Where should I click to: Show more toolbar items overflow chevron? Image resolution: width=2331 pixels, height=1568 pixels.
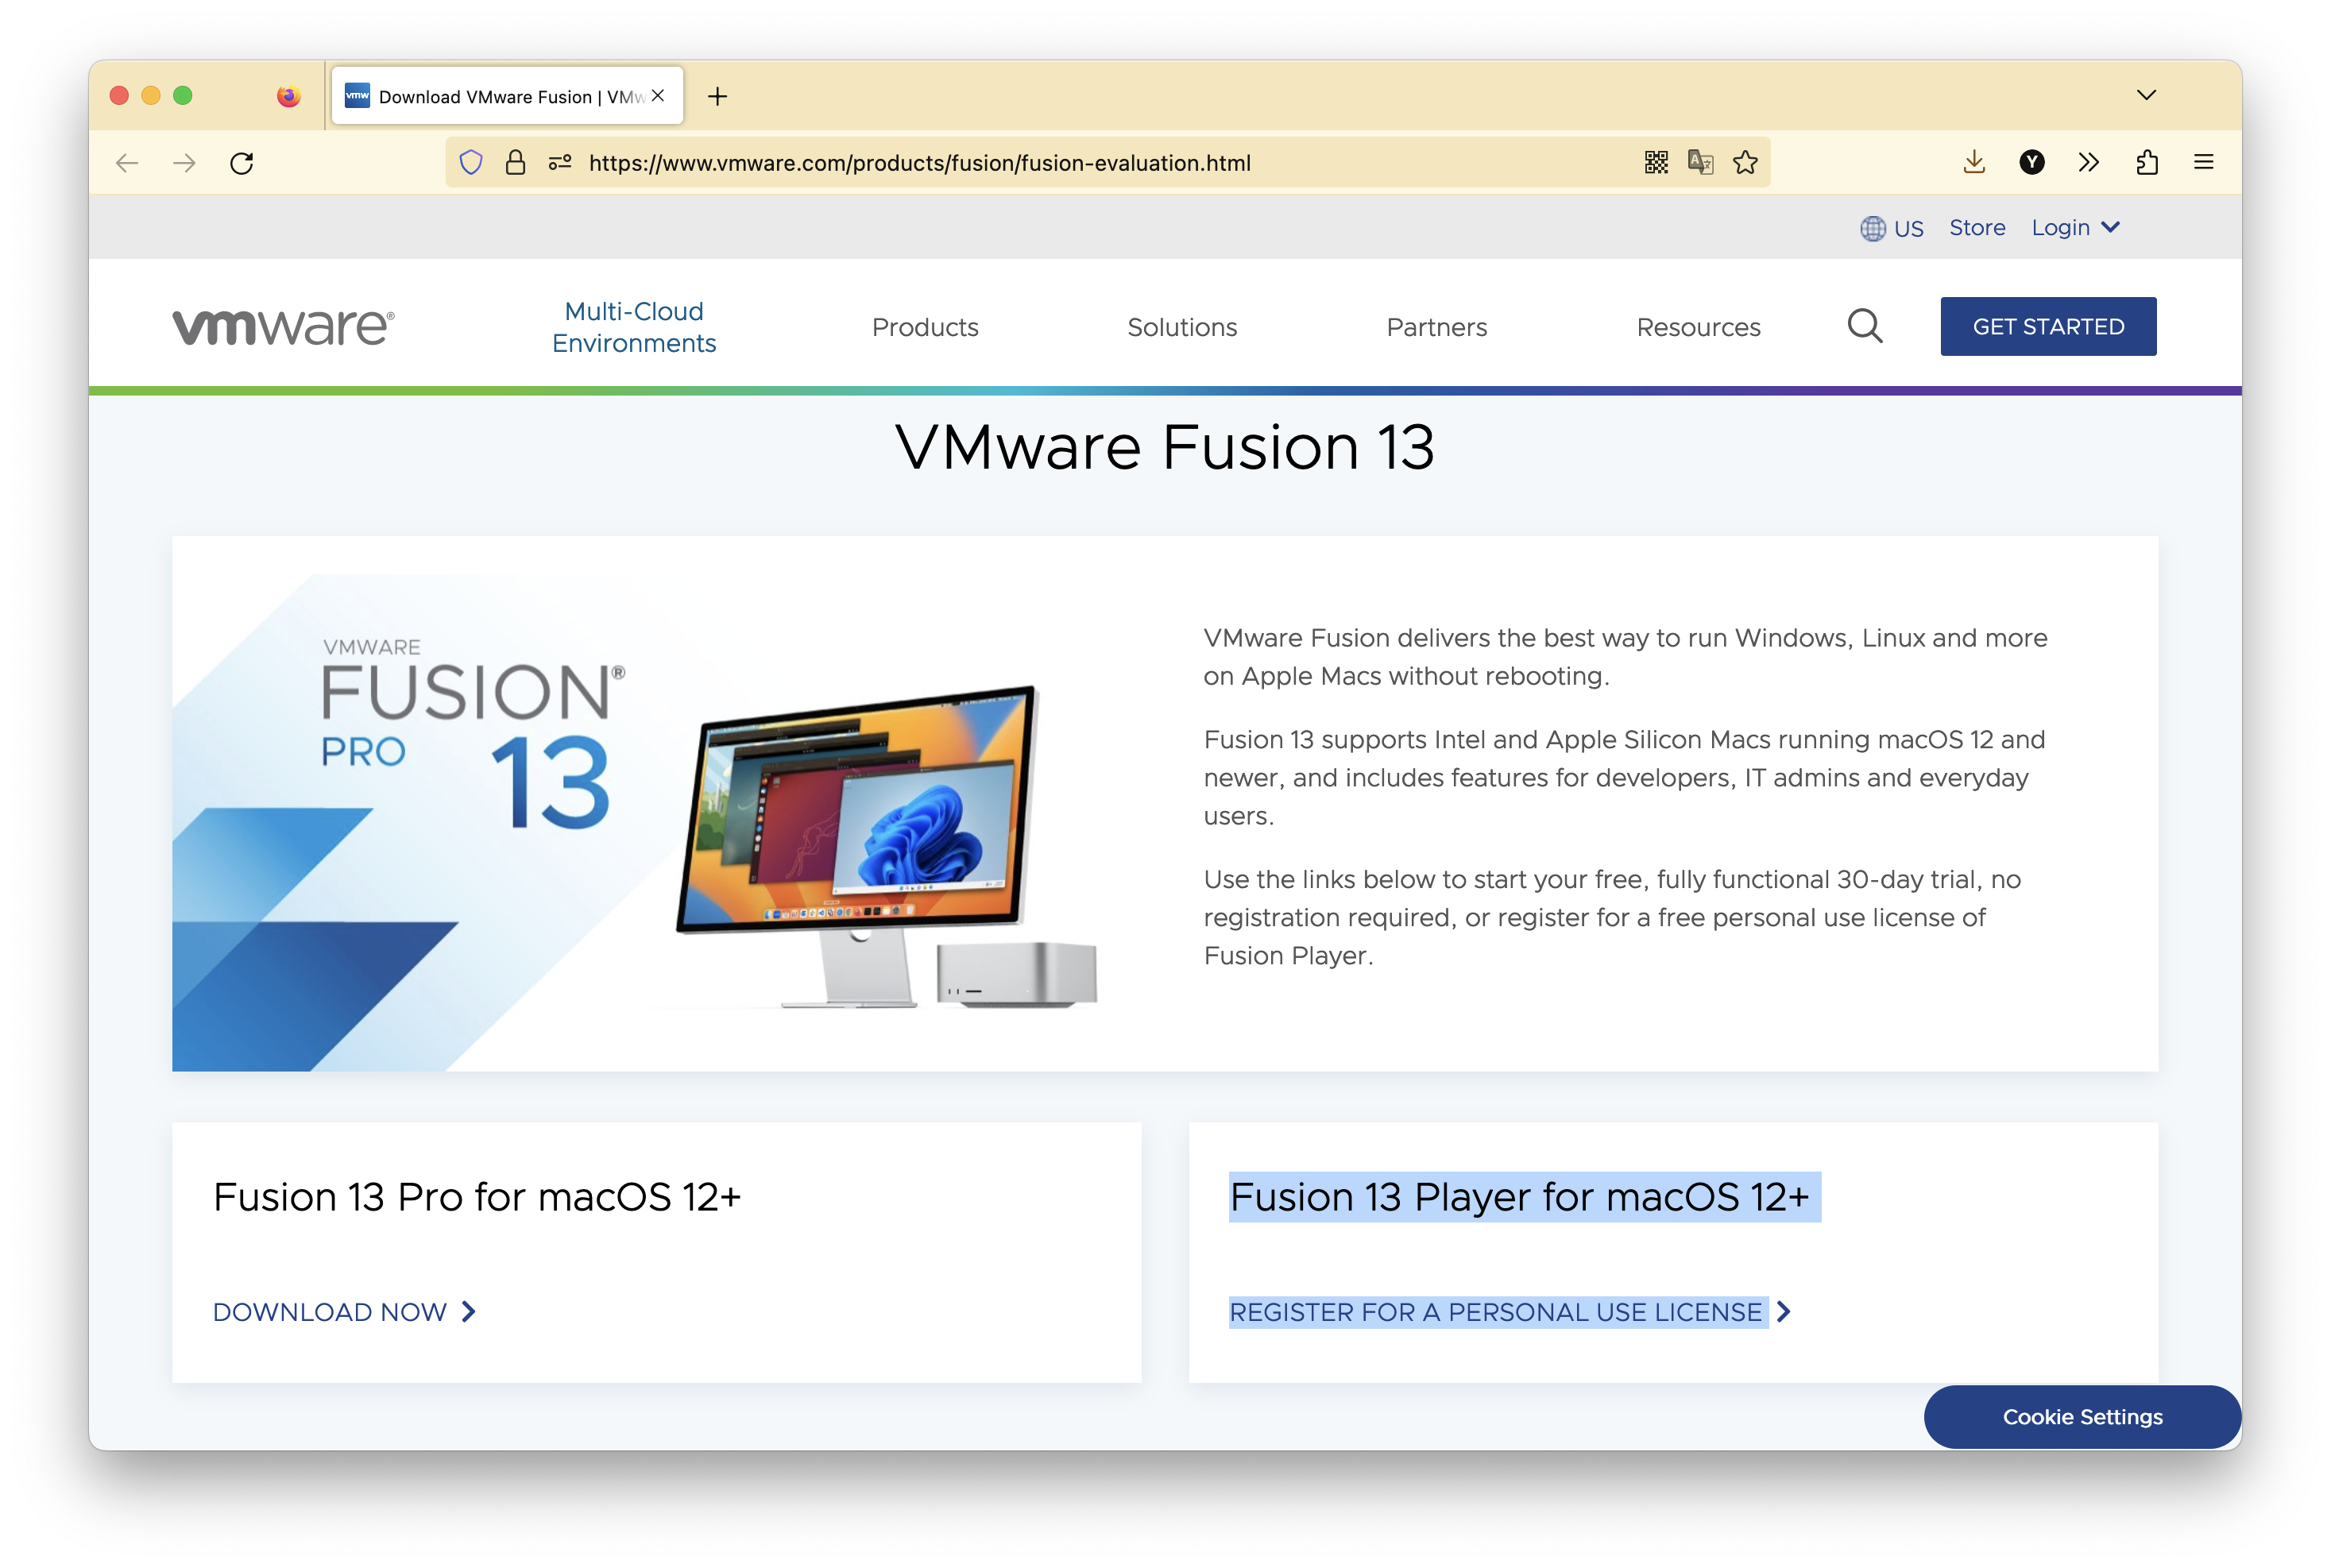tap(2088, 163)
